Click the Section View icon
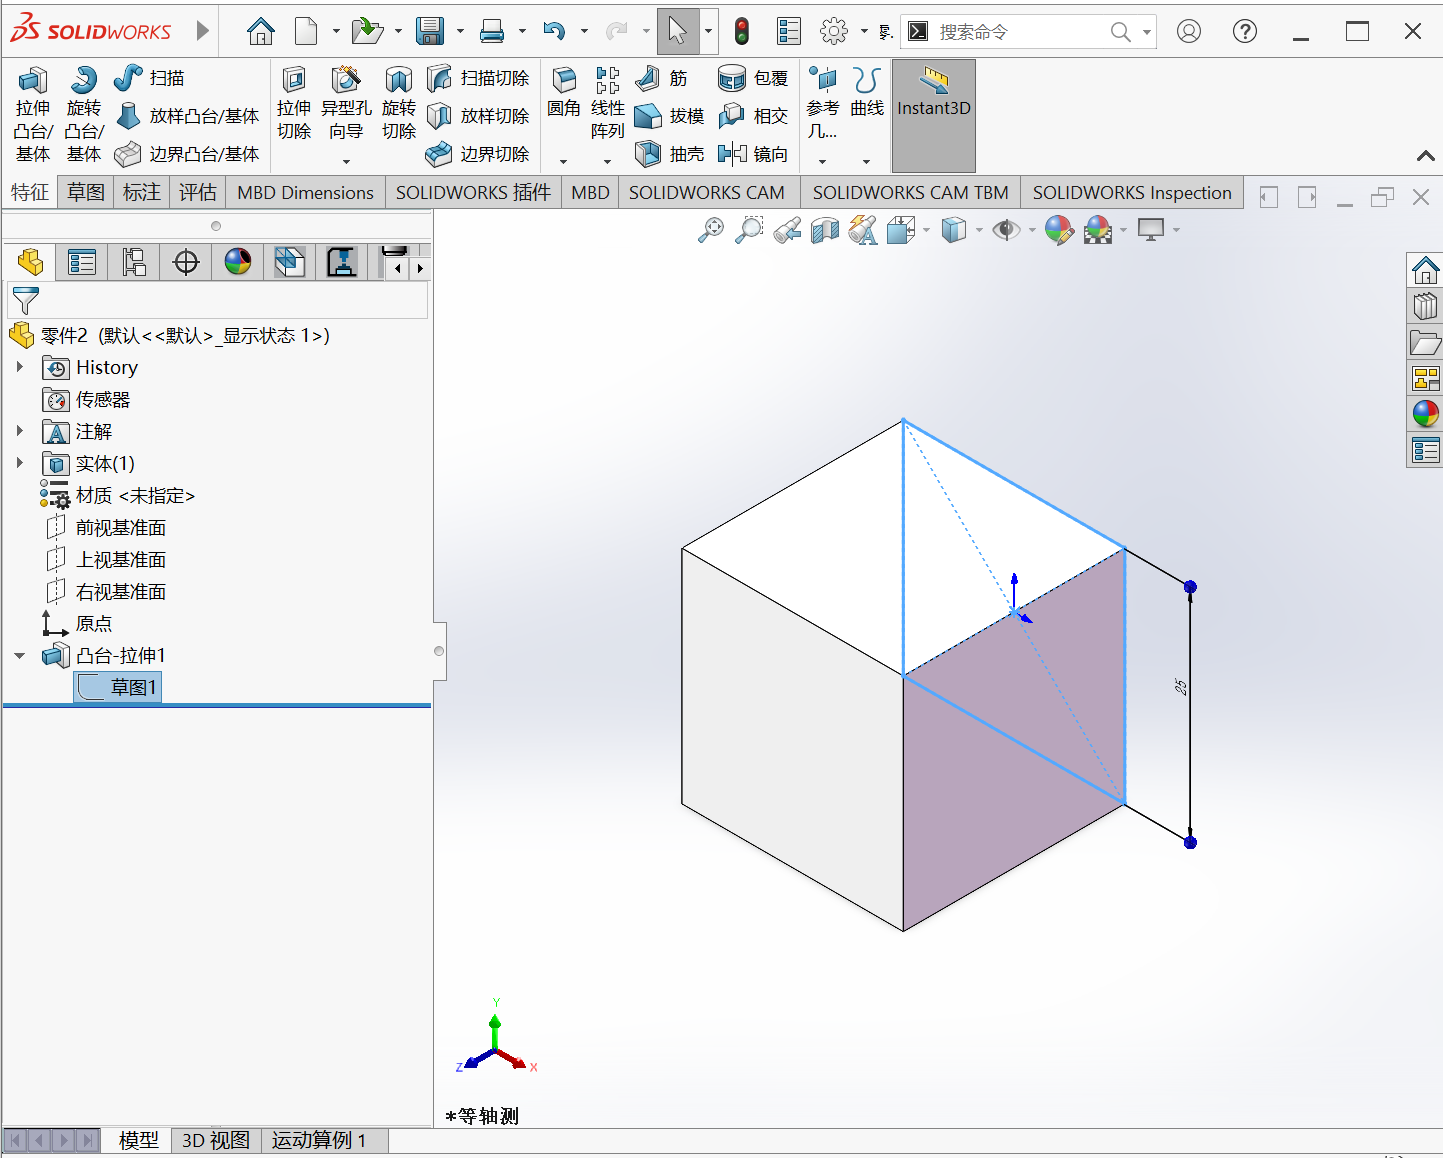This screenshot has width=1443, height=1158. click(x=825, y=230)
